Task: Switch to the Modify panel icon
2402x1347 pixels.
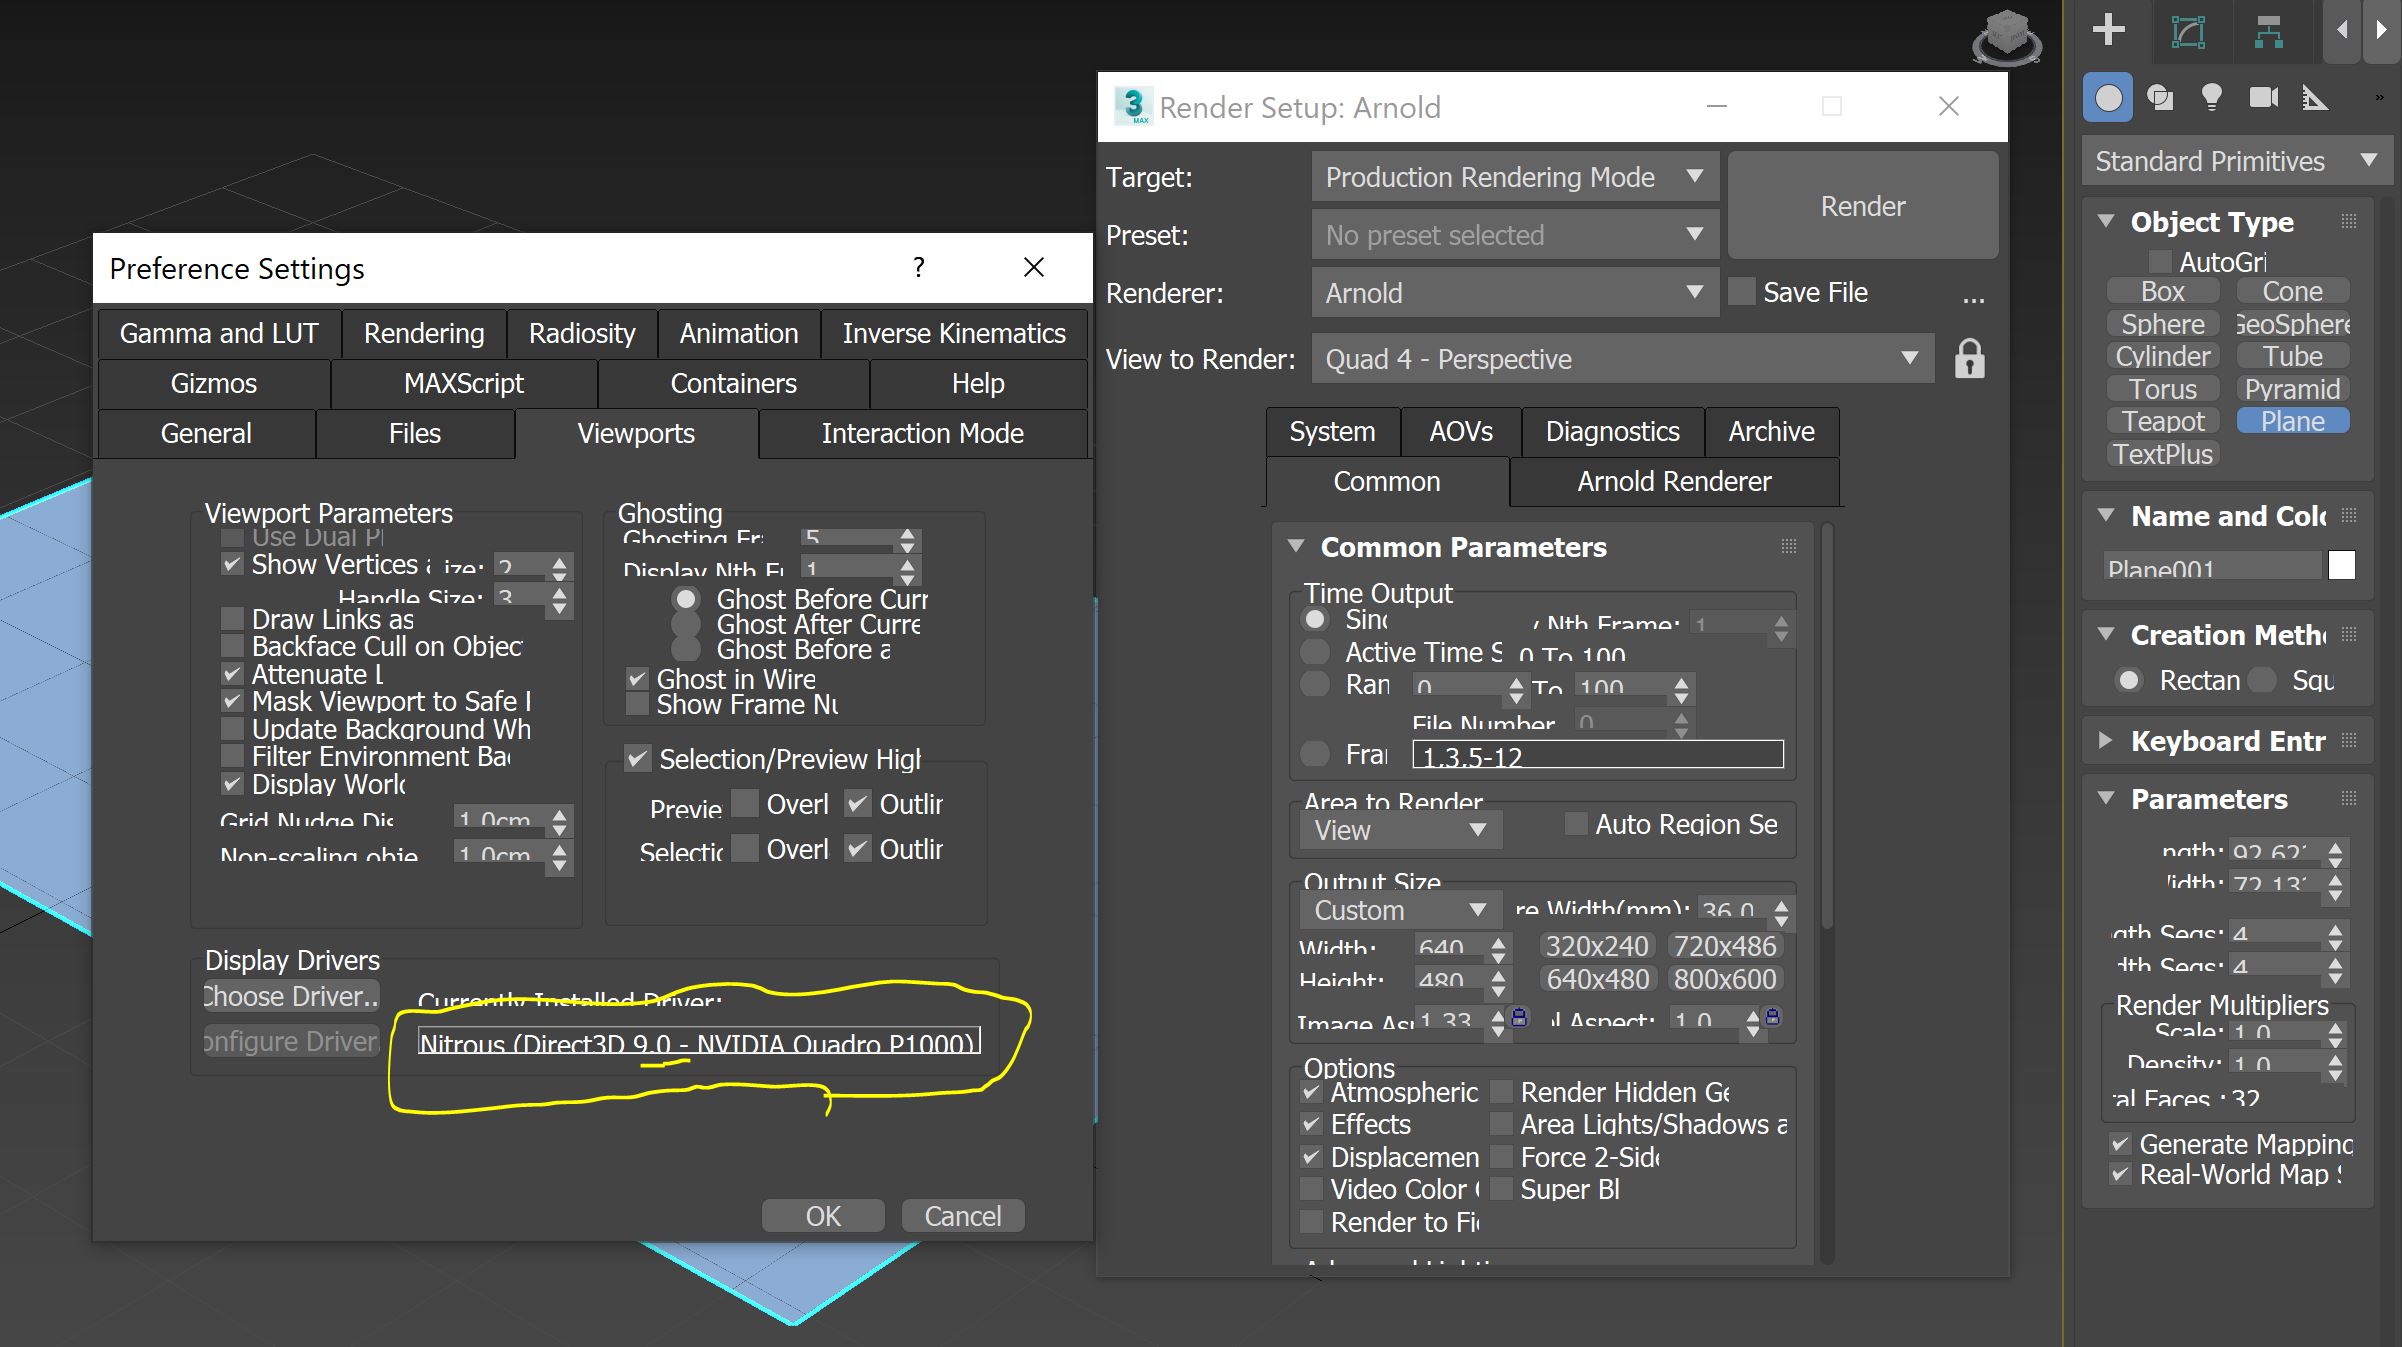Action: tap(2191, 31)
